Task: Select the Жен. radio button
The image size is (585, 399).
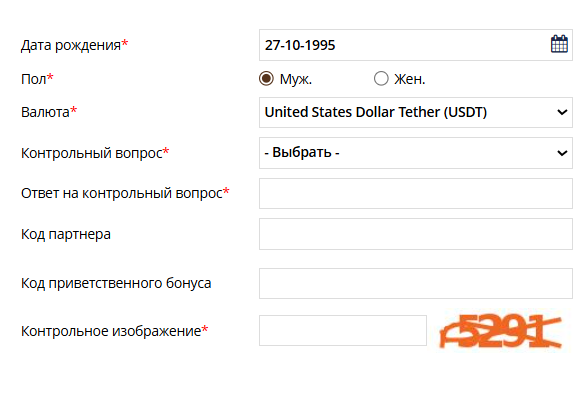Action: (x=381, y=79)
